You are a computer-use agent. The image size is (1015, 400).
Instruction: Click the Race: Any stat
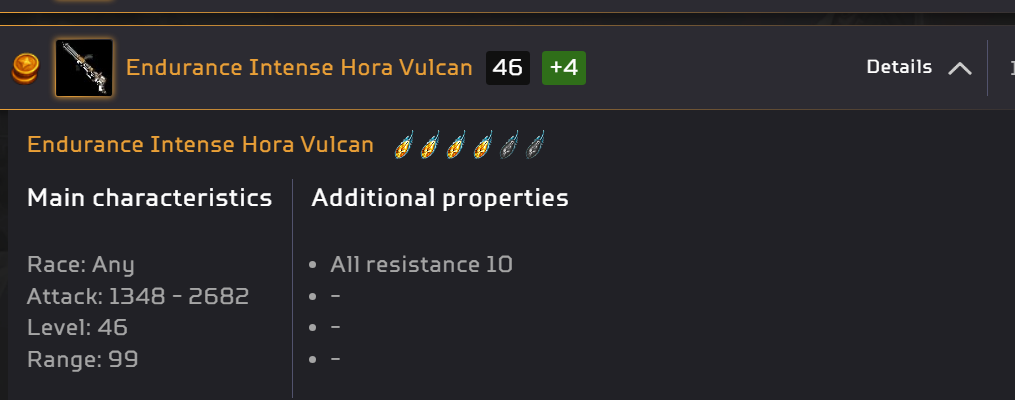pos(80,265)
